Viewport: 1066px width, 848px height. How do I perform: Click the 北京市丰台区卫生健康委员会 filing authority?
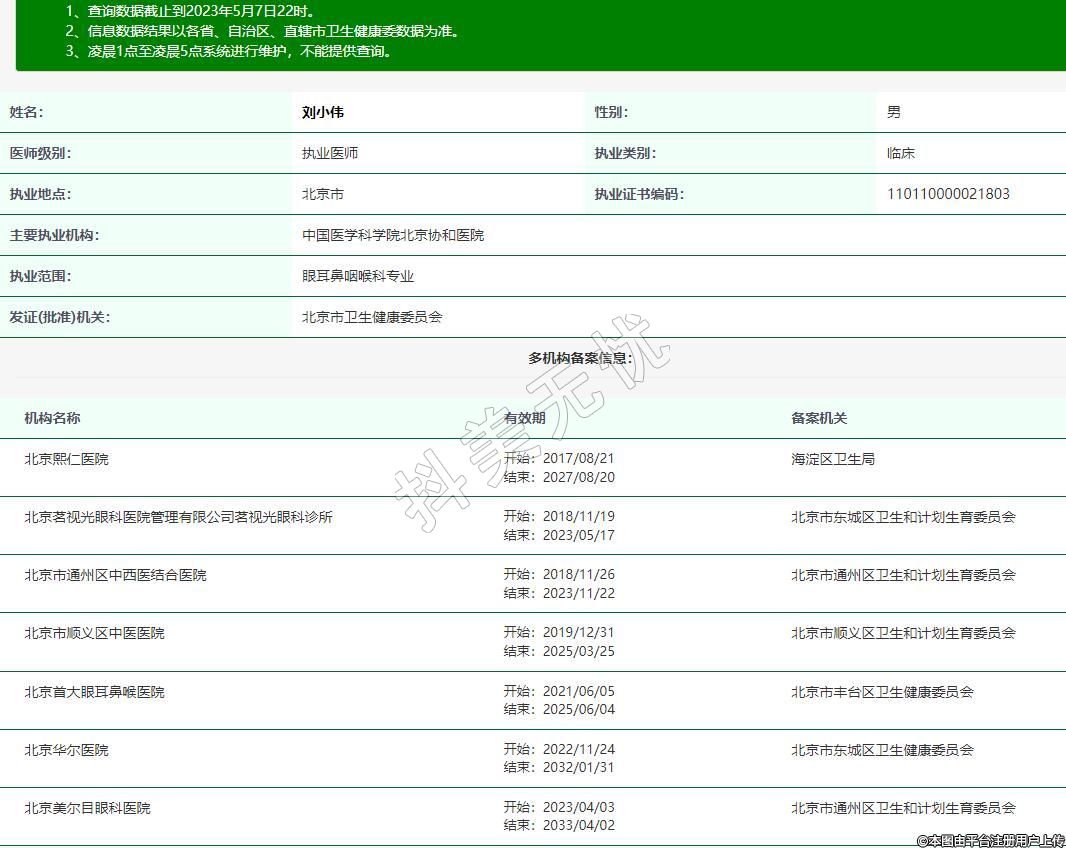tap(882, 692)
